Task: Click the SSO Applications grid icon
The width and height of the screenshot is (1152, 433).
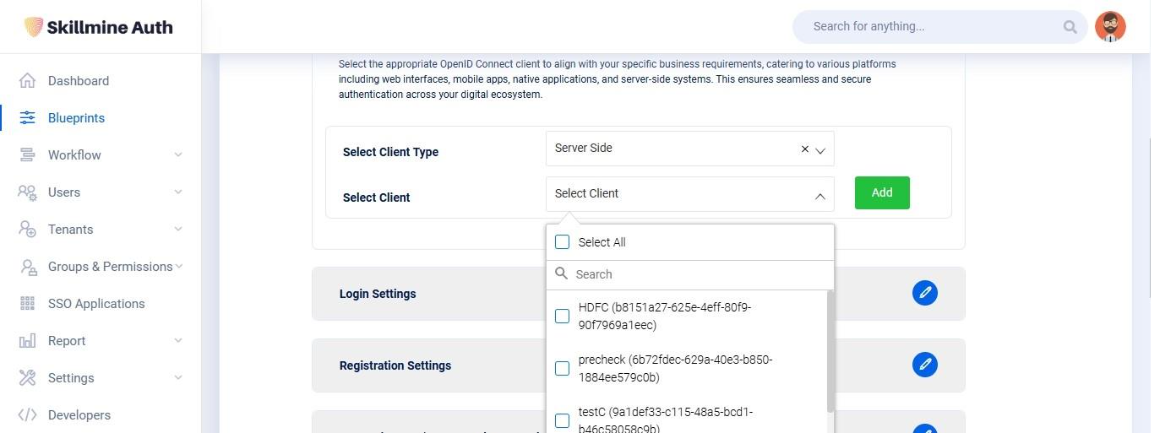Action: tap(28, 304)
